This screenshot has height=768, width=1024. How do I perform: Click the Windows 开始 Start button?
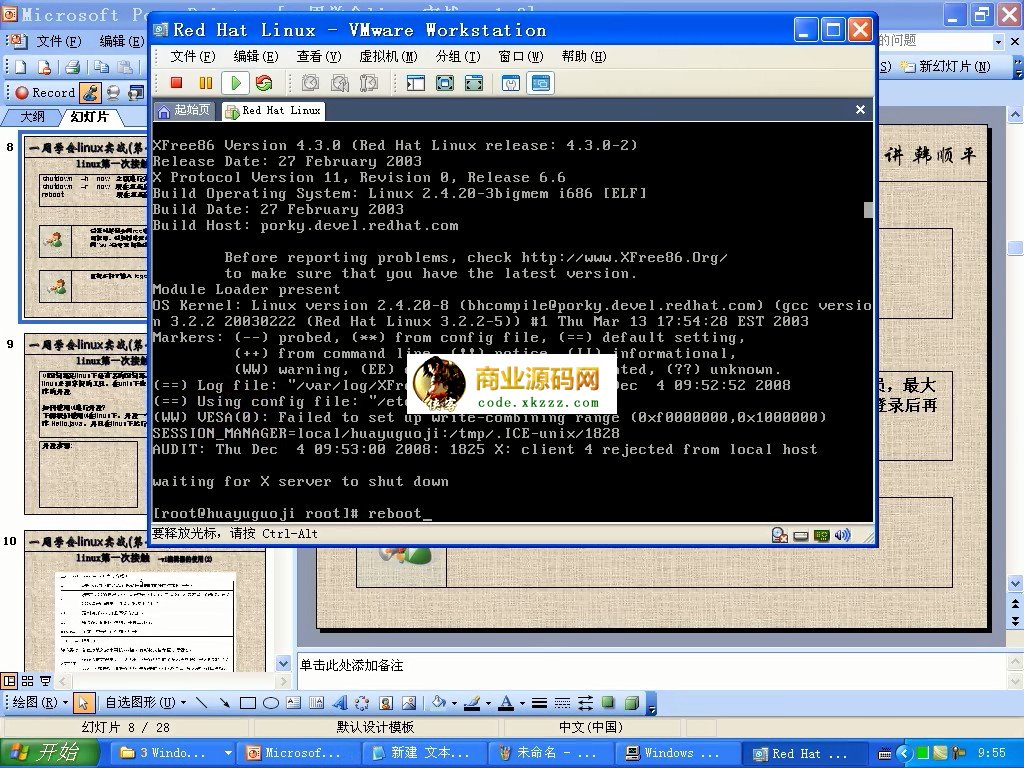[50, 753]
